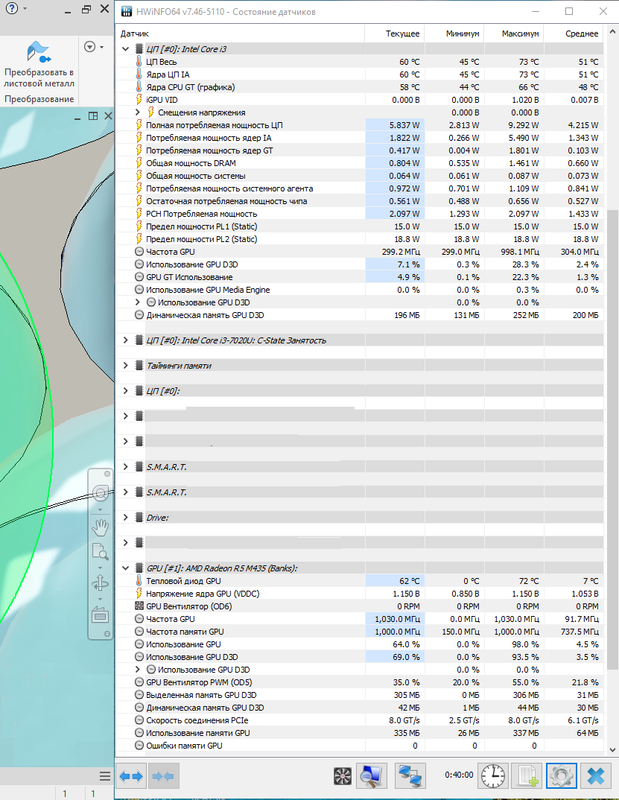This screenshot has width=619, height=800.
Task: Click the circle icon beside Частота памяти GPU
Action: [x=139, y=632]
